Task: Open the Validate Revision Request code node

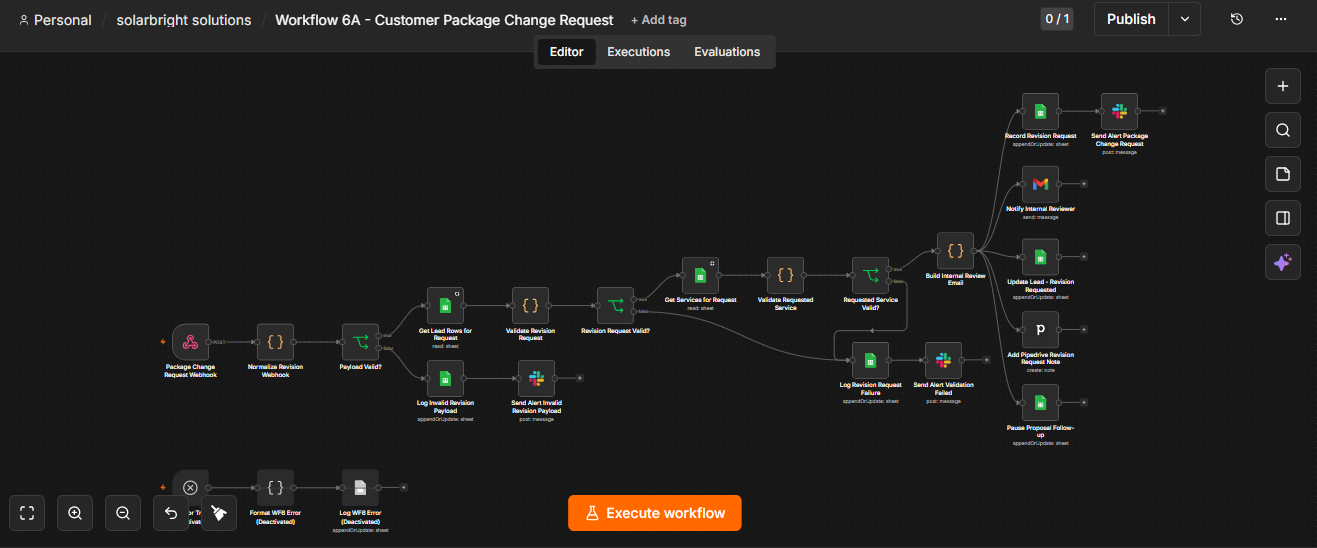Action: pos(530,305)
